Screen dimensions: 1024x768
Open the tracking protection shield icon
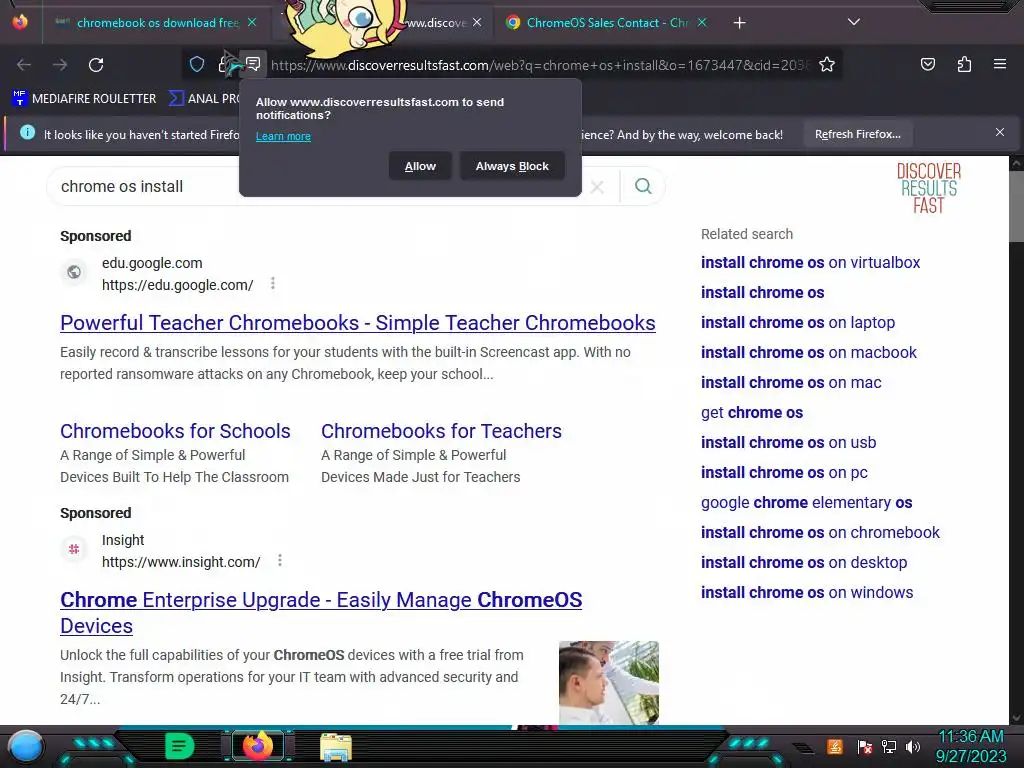pyautogui.click(x=197, y=64)
